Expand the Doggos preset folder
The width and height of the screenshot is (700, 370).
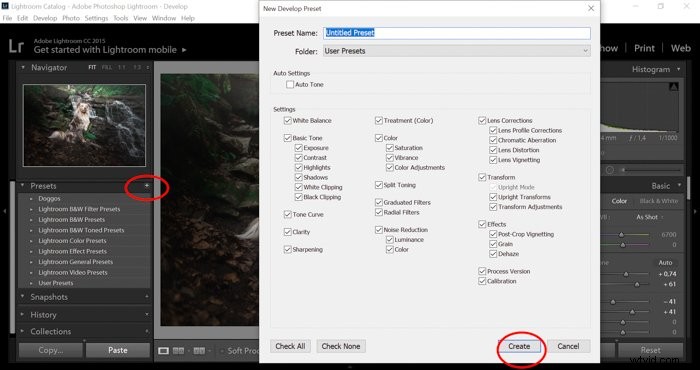[x=31, y=199]
